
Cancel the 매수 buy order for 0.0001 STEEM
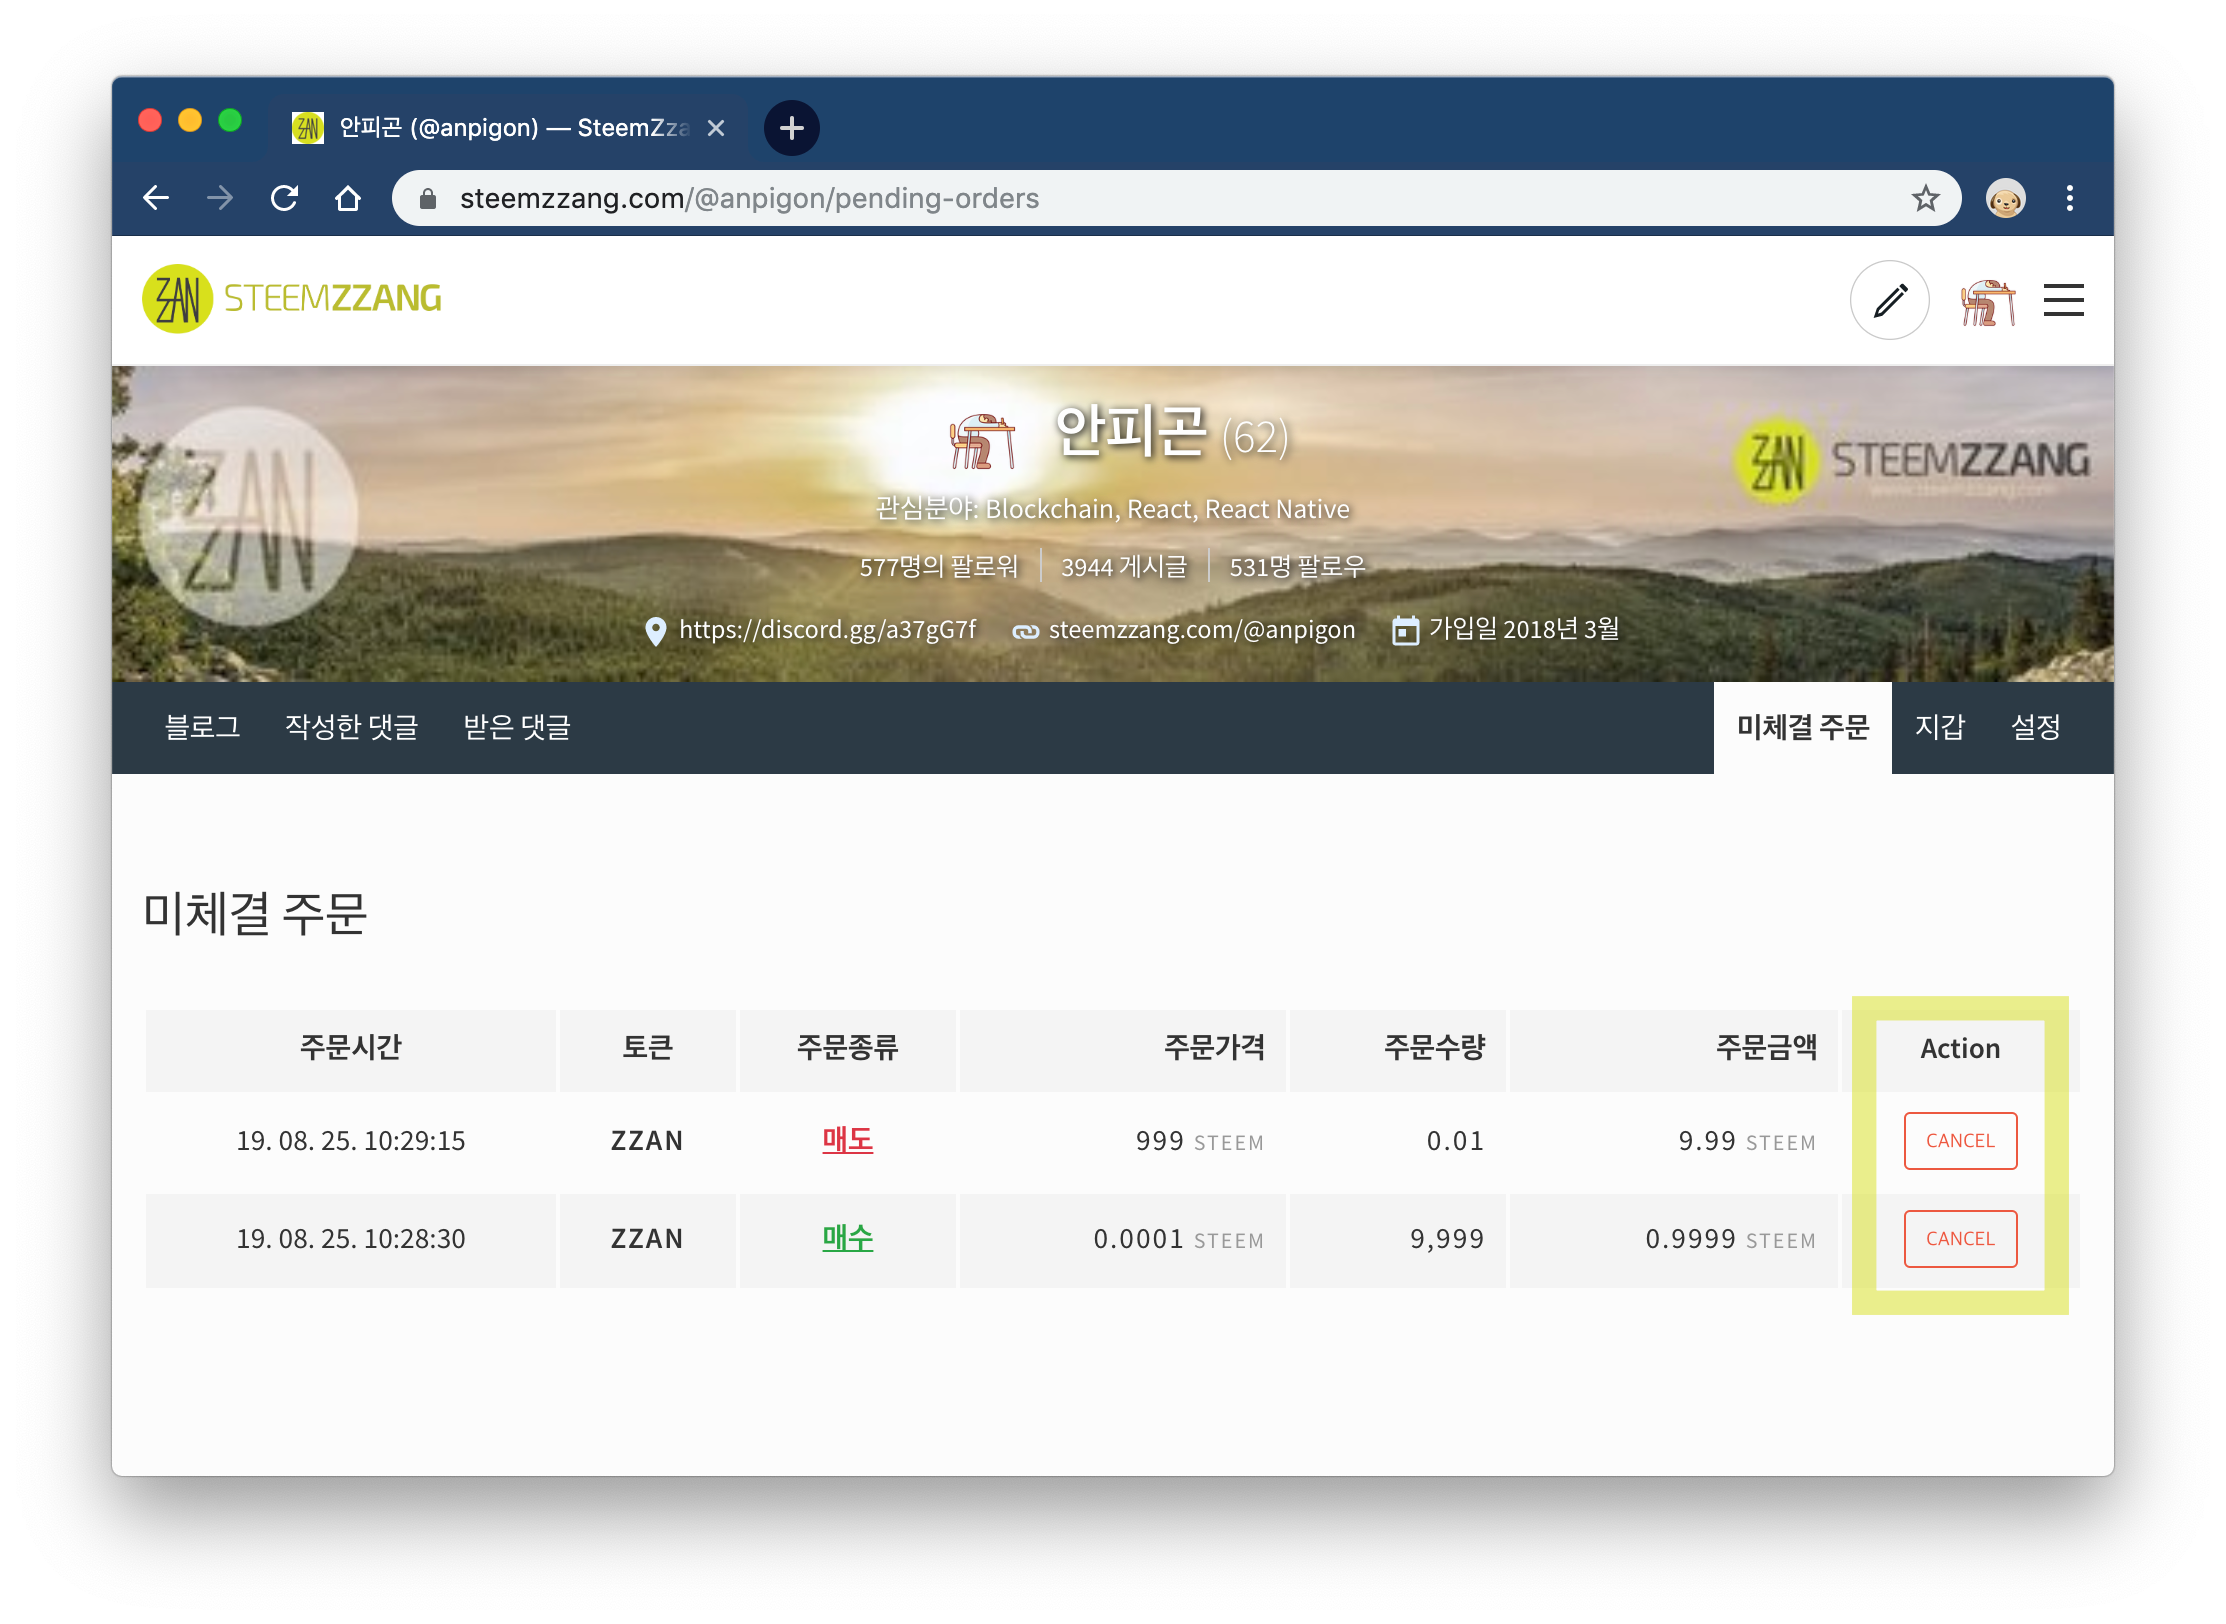pos(1960,1239)
